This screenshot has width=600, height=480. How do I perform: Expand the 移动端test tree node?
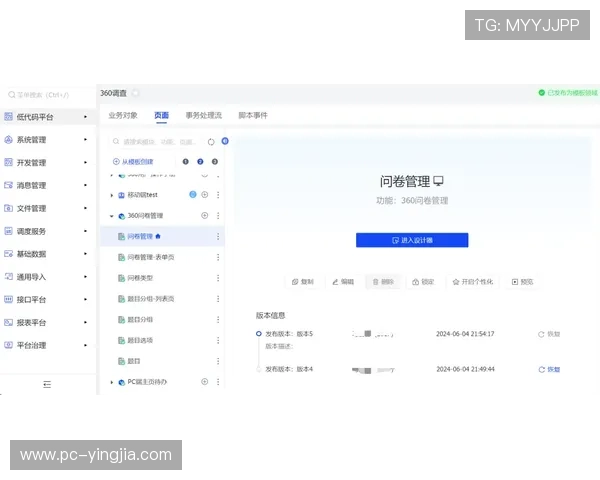111,195
